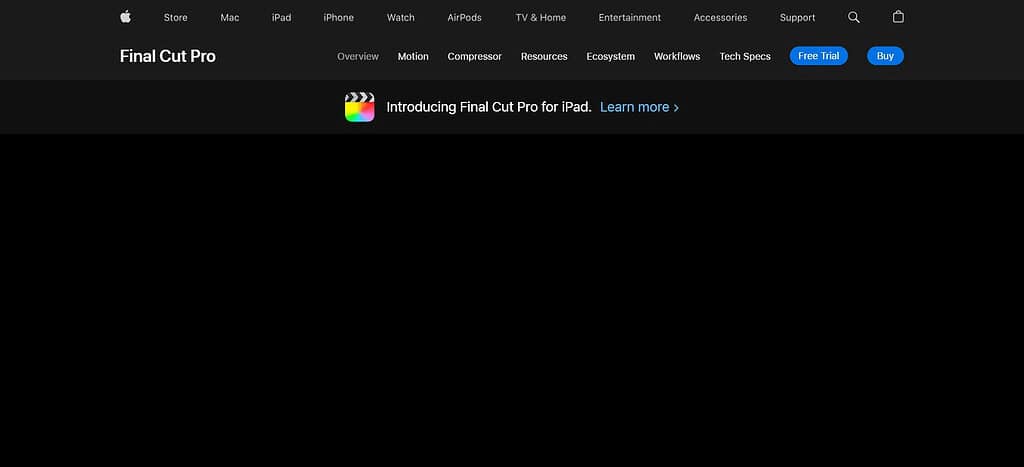Go to the Motion page
This screenshot has height=467, width=1024.
pyautogui.click(x=413, y=56)
